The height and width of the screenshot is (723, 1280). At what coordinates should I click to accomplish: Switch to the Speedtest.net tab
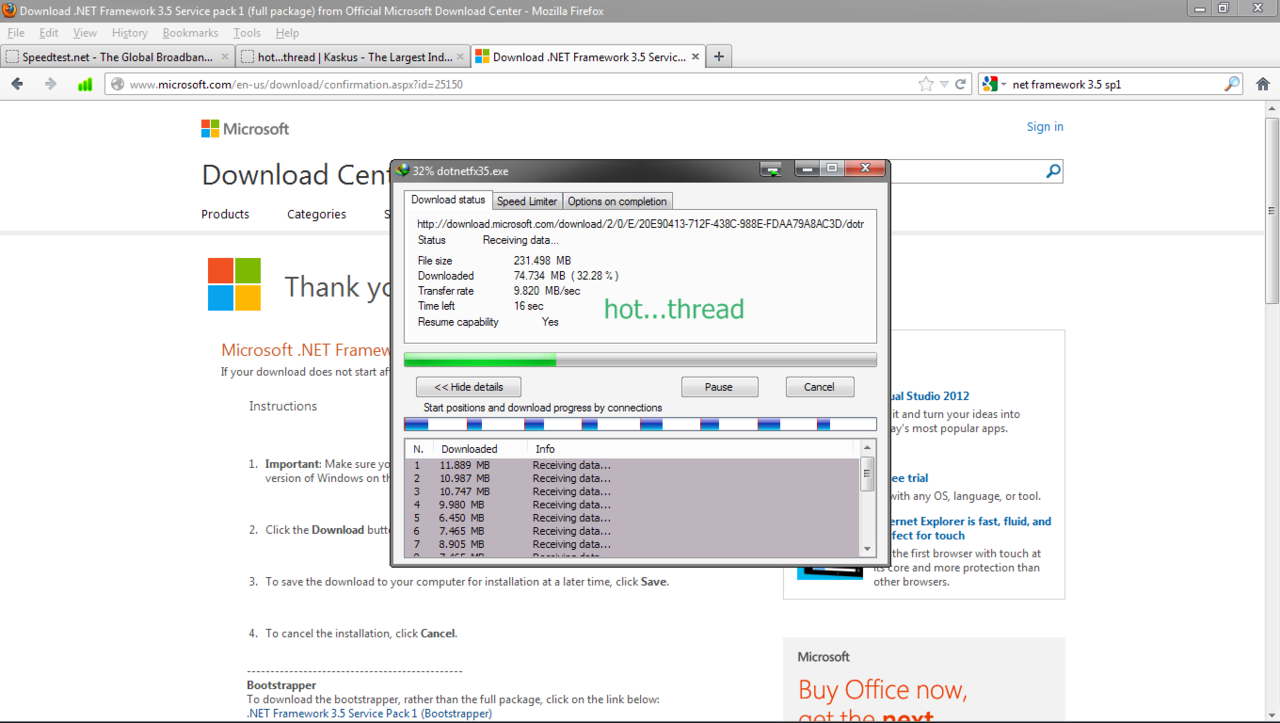117,57
